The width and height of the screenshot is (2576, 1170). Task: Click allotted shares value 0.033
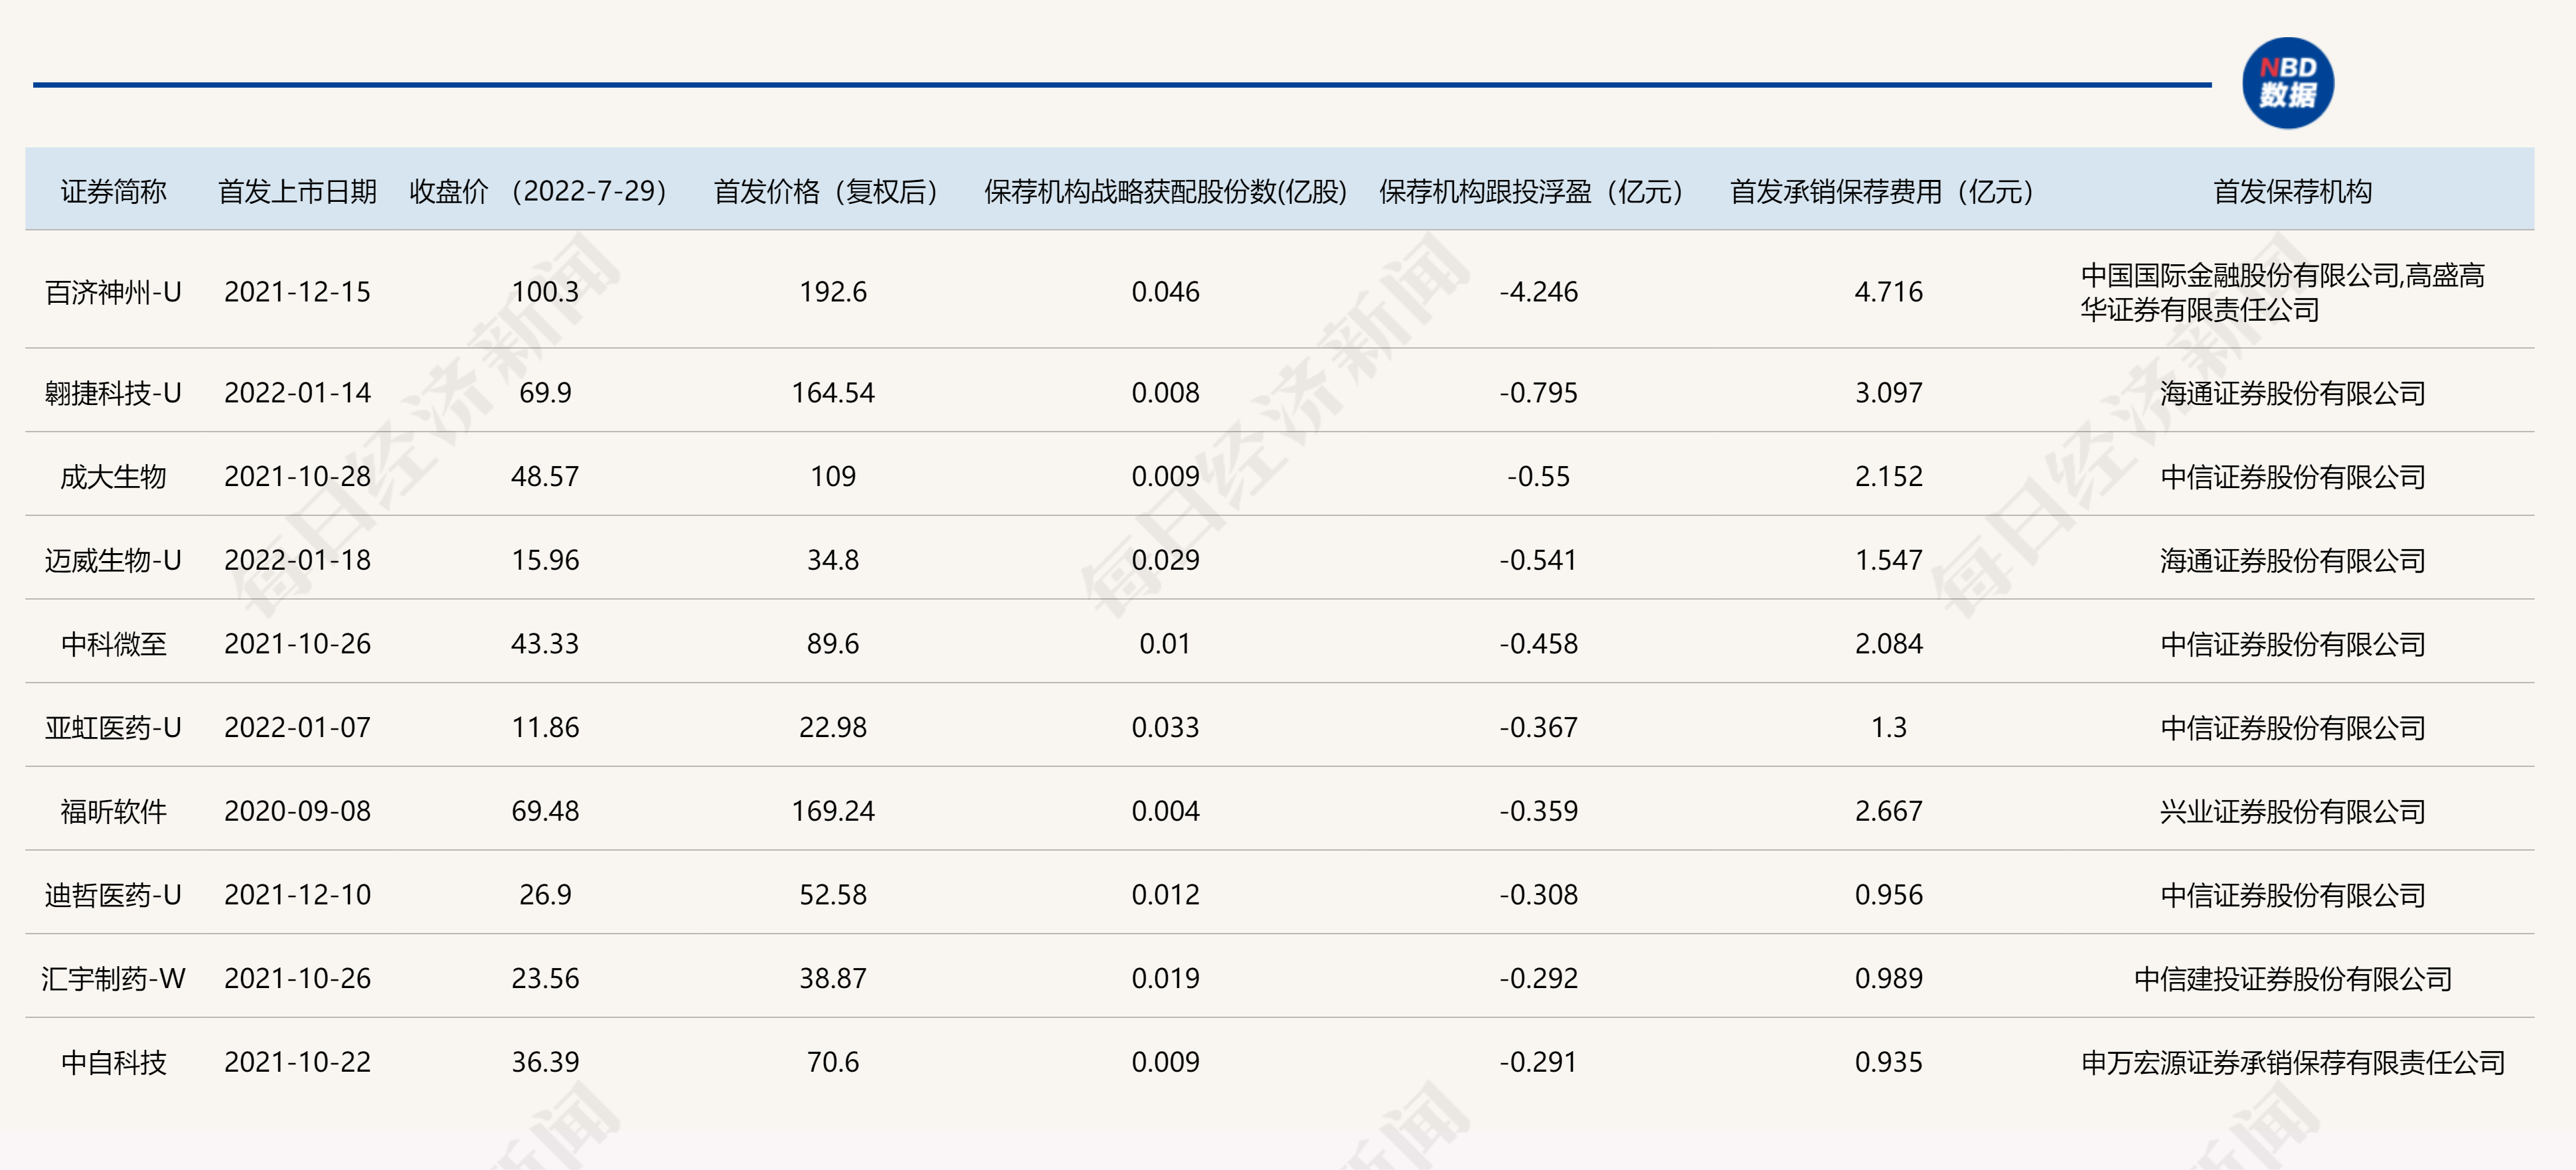click(1165, 728)
